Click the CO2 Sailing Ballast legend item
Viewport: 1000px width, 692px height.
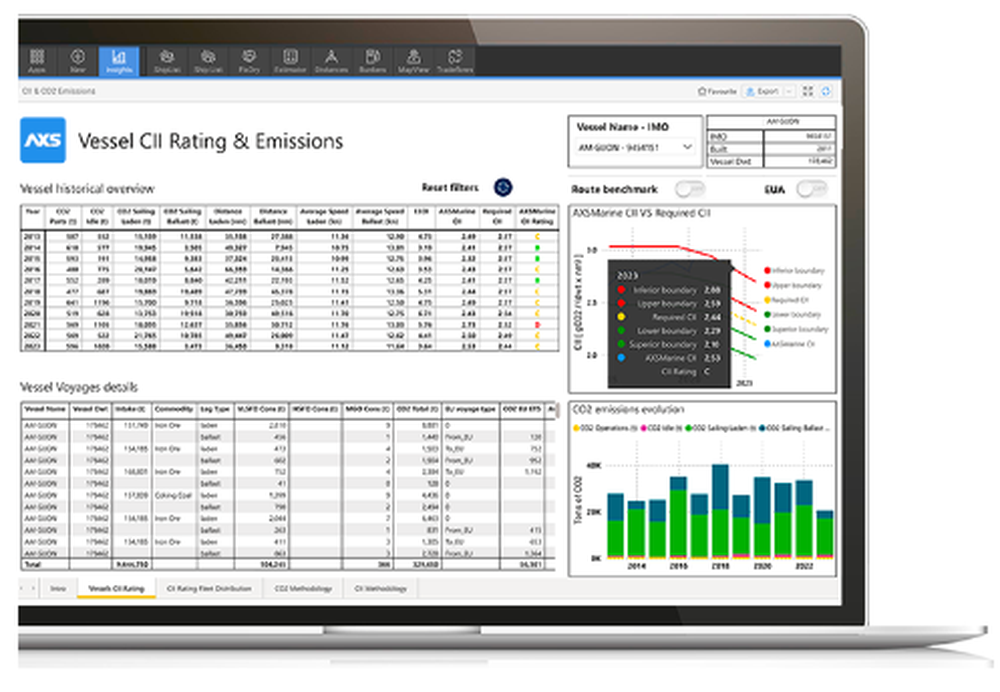point(795,428)
